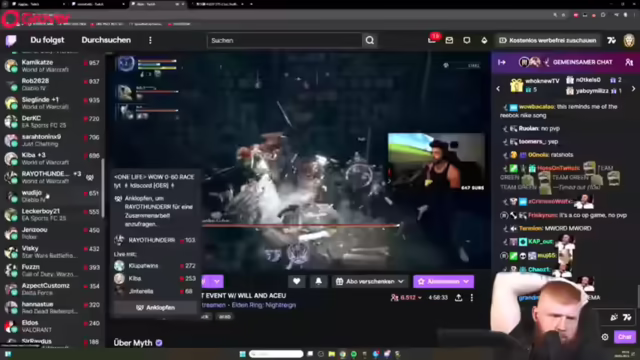Click the Anklopfen button

[x=155, y=307]
